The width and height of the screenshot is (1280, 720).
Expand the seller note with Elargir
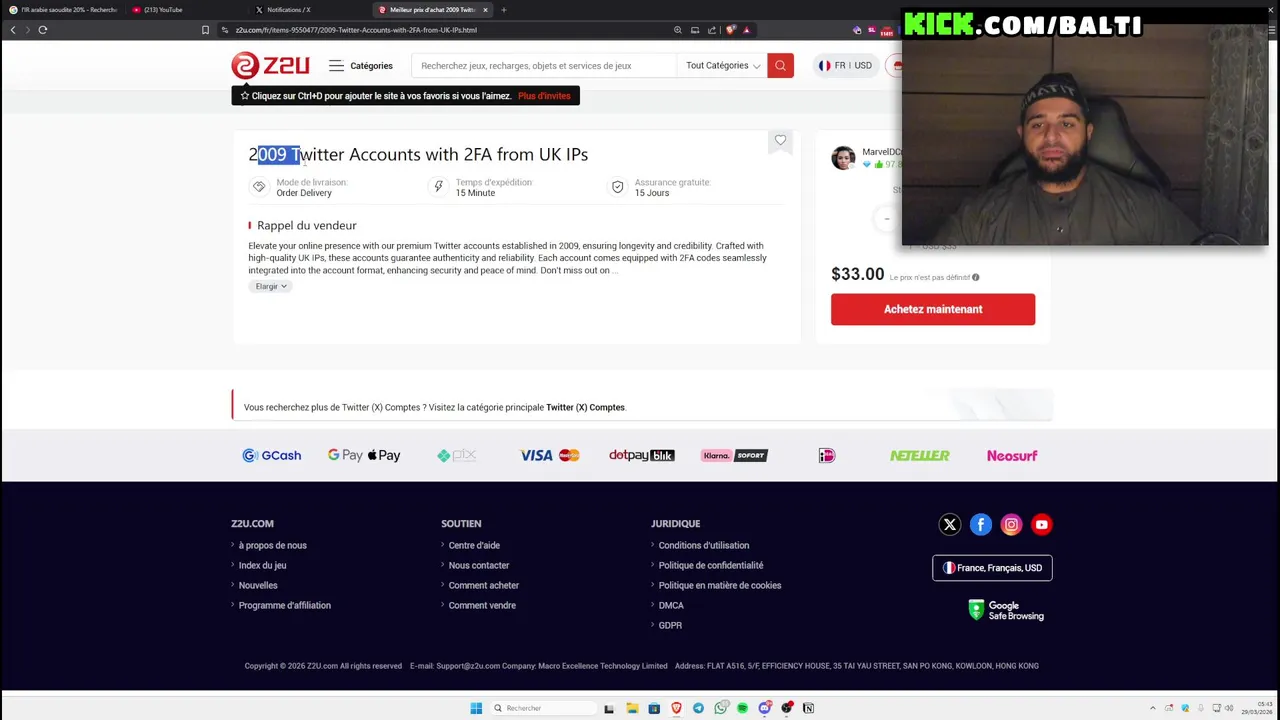270,287
